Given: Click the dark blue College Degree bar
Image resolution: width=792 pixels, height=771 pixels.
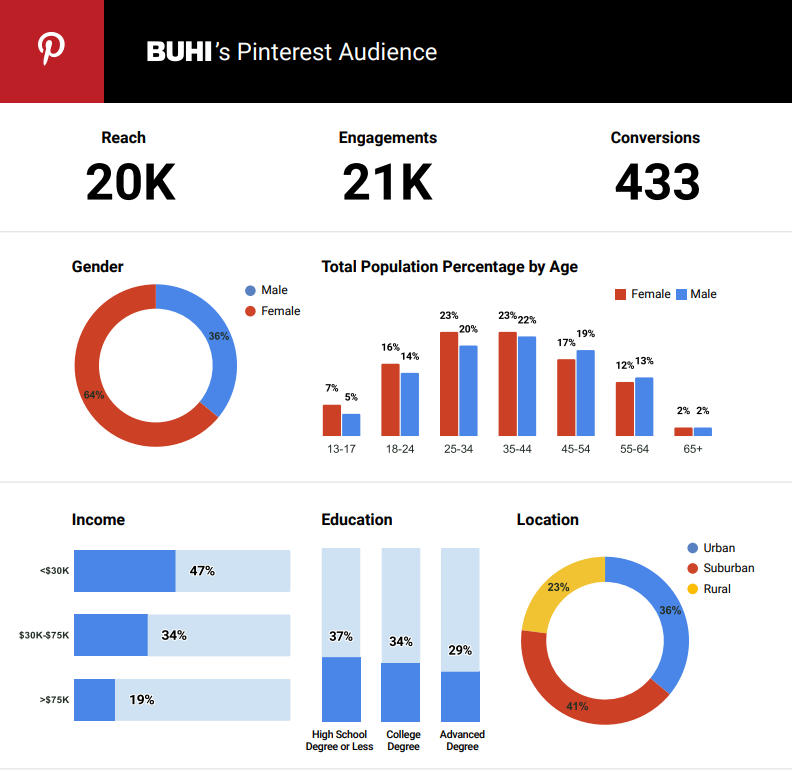Looking at the screenshot, I should [401, 692].
